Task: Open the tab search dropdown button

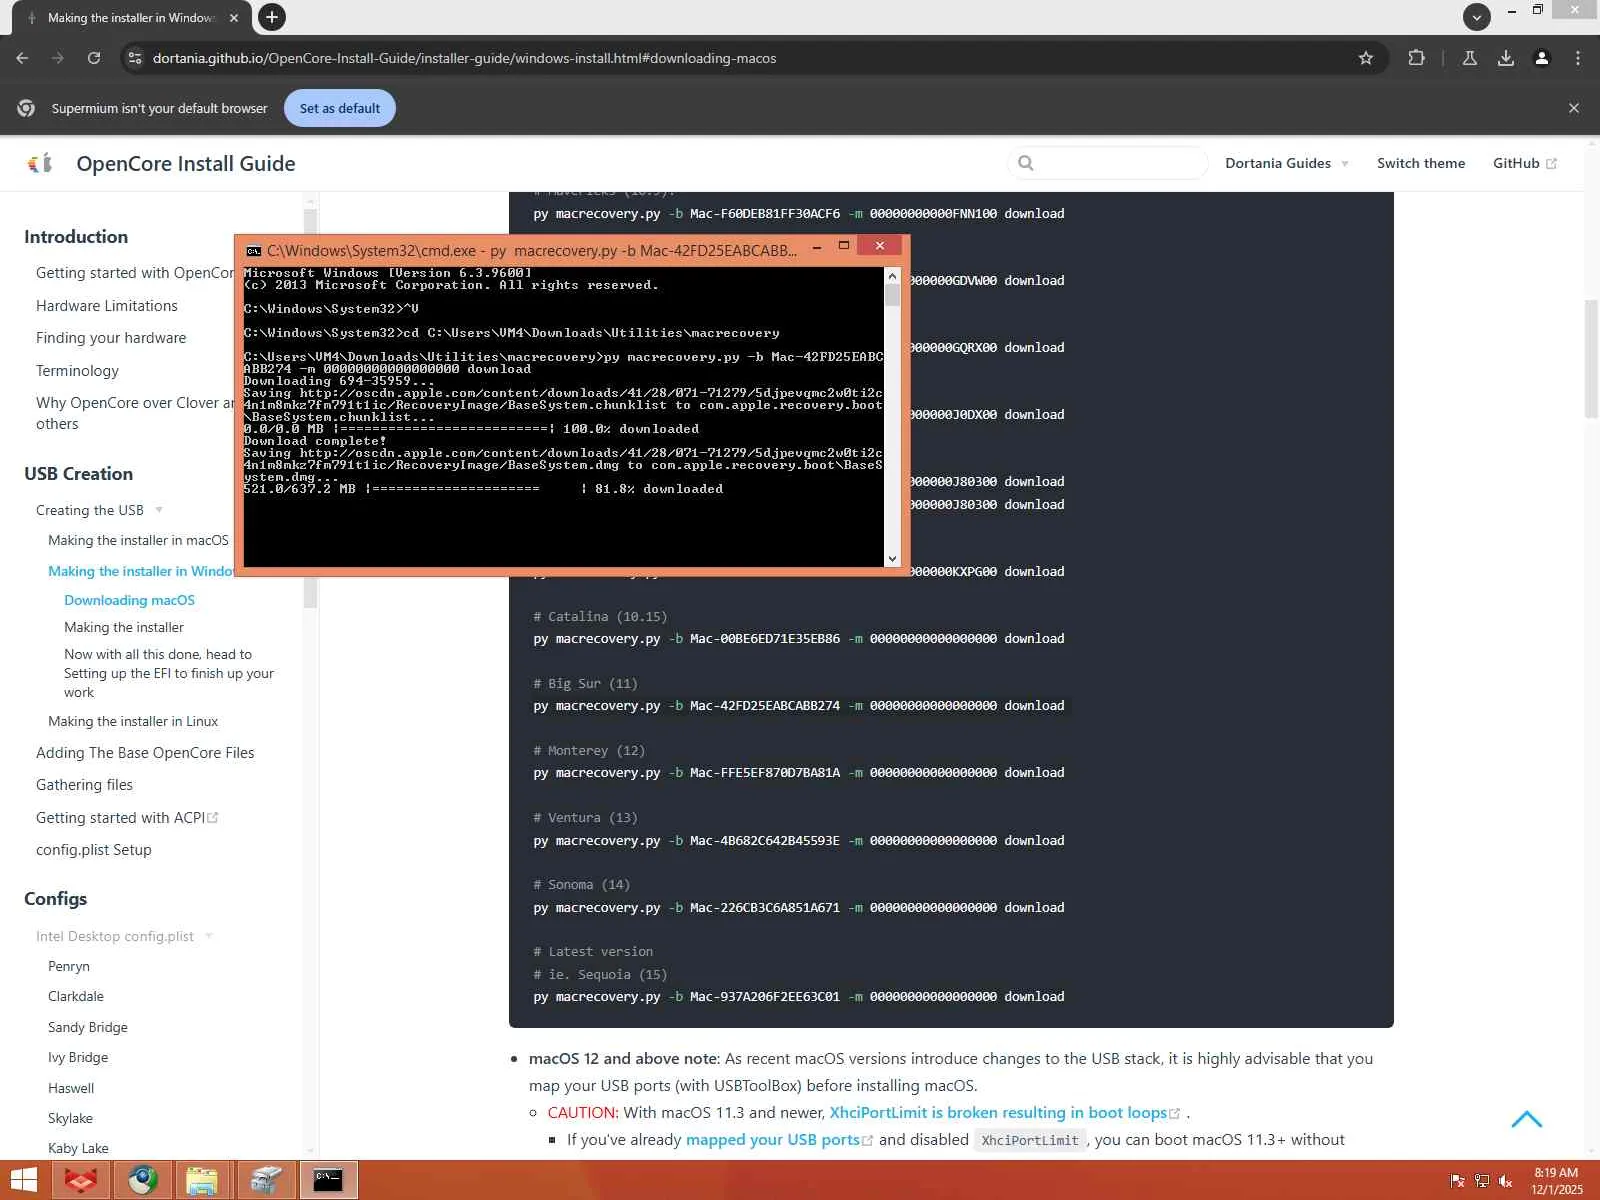Action: [x=1477, y=17]
